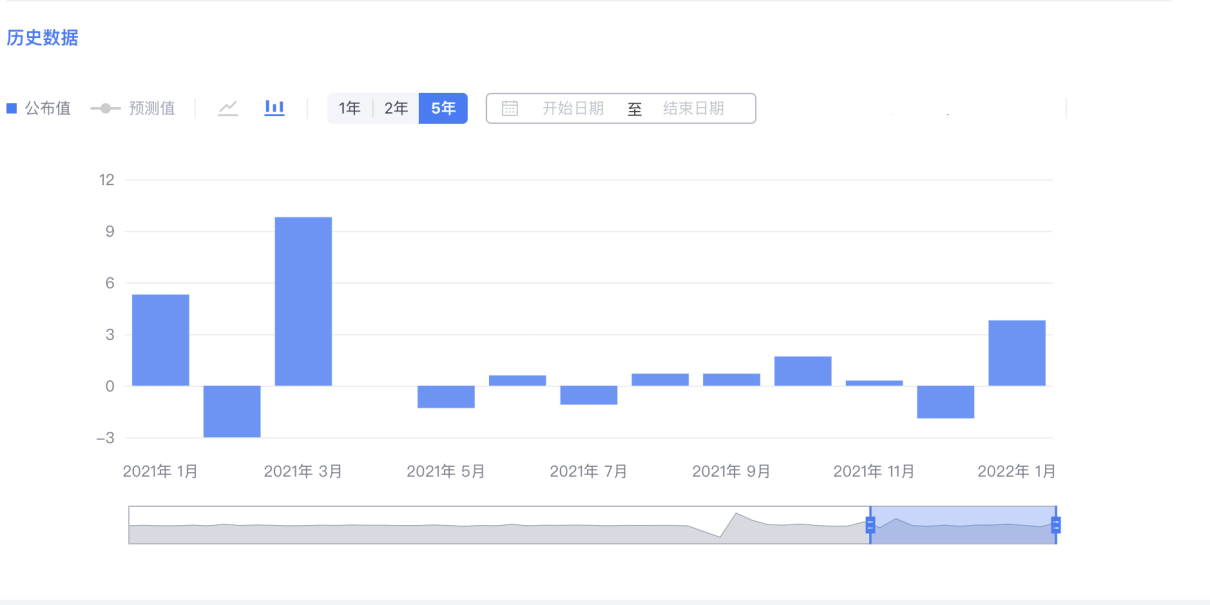
Task: Toggle the 公布值 legend series
Action: [39, 108]
